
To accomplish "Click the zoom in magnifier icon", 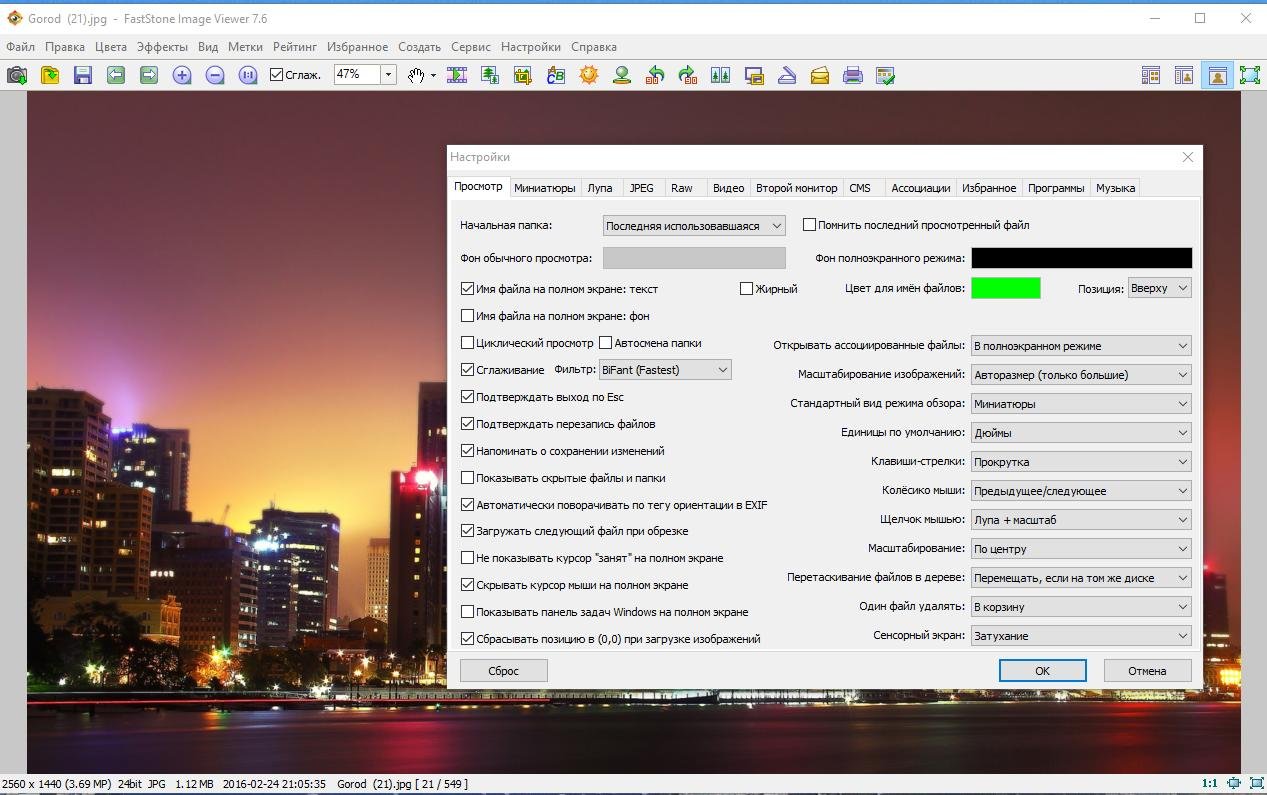I will tap(182, 75).
